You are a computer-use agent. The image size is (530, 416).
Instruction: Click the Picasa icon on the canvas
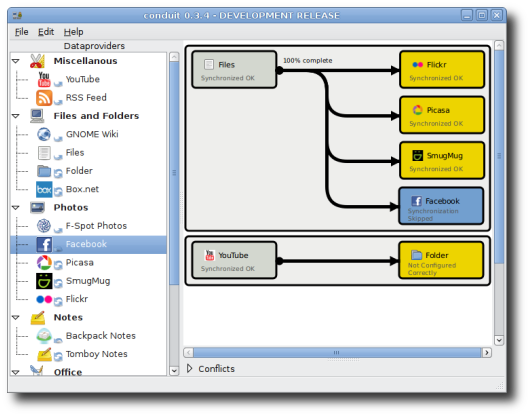417,110
